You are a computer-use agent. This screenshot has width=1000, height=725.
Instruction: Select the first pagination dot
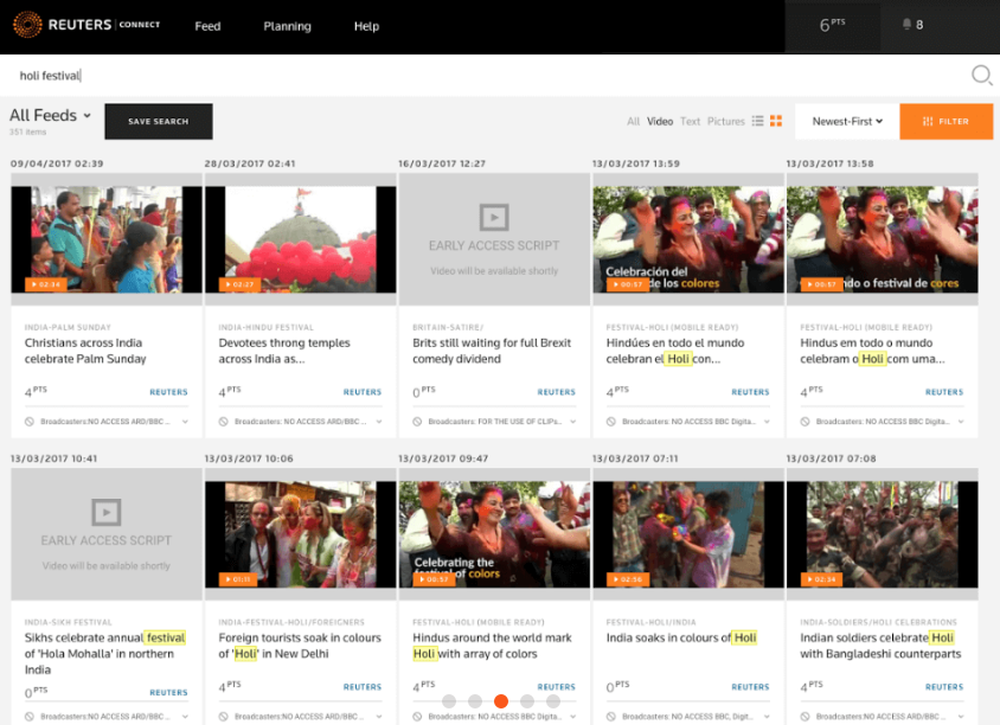point(449,701)
